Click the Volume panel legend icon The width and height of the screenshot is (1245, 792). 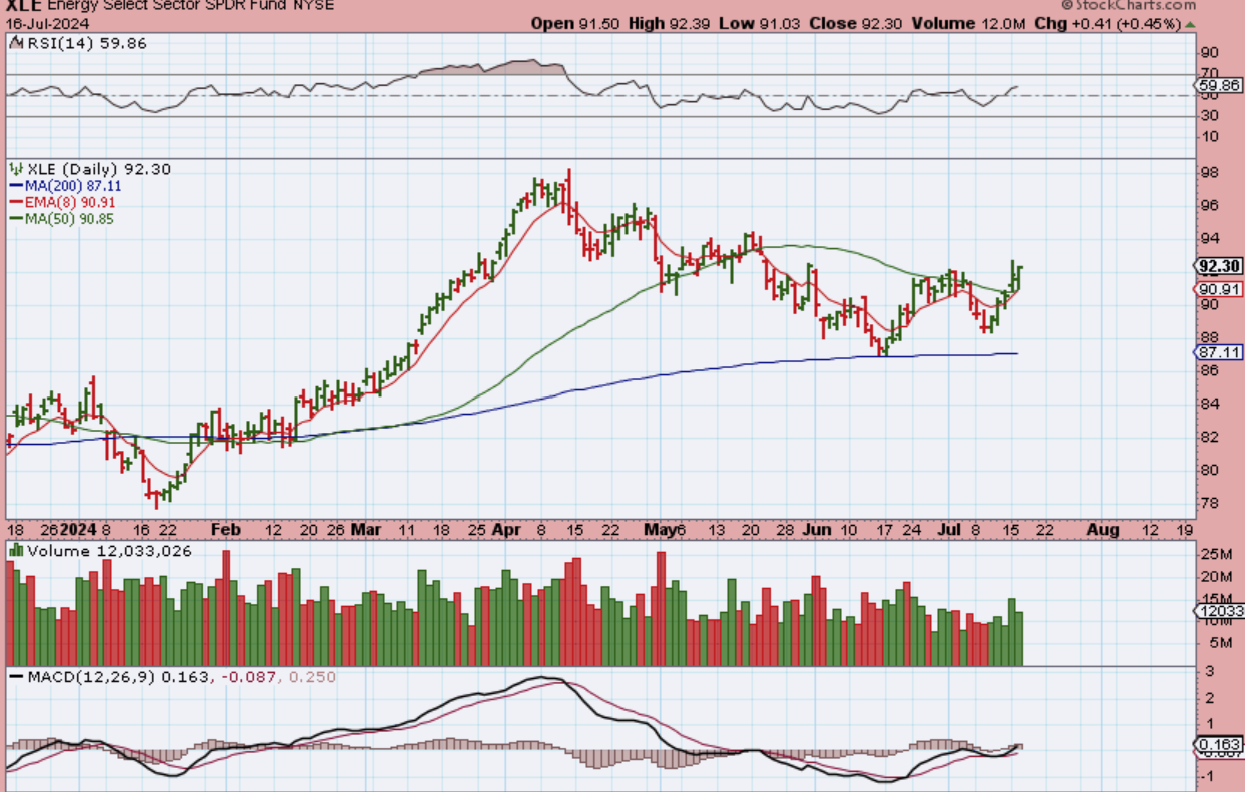[15, 551]
